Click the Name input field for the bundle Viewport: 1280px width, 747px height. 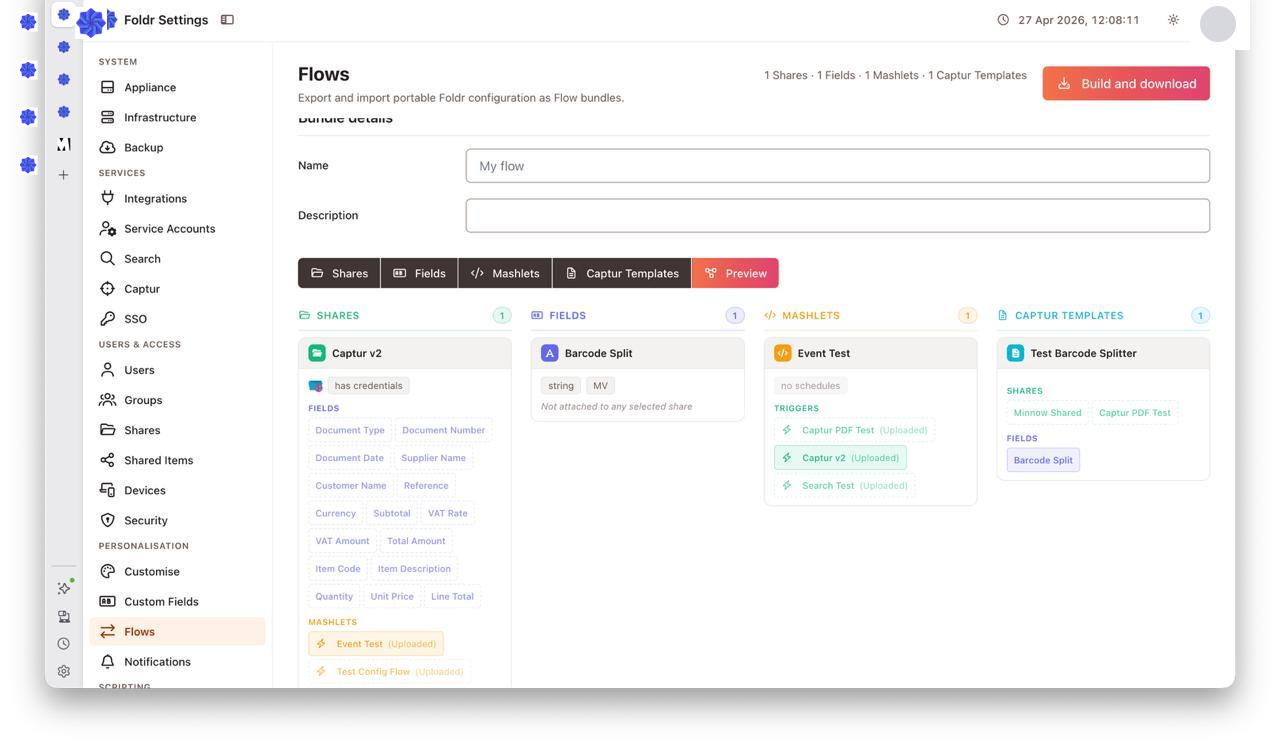[838, 165]
